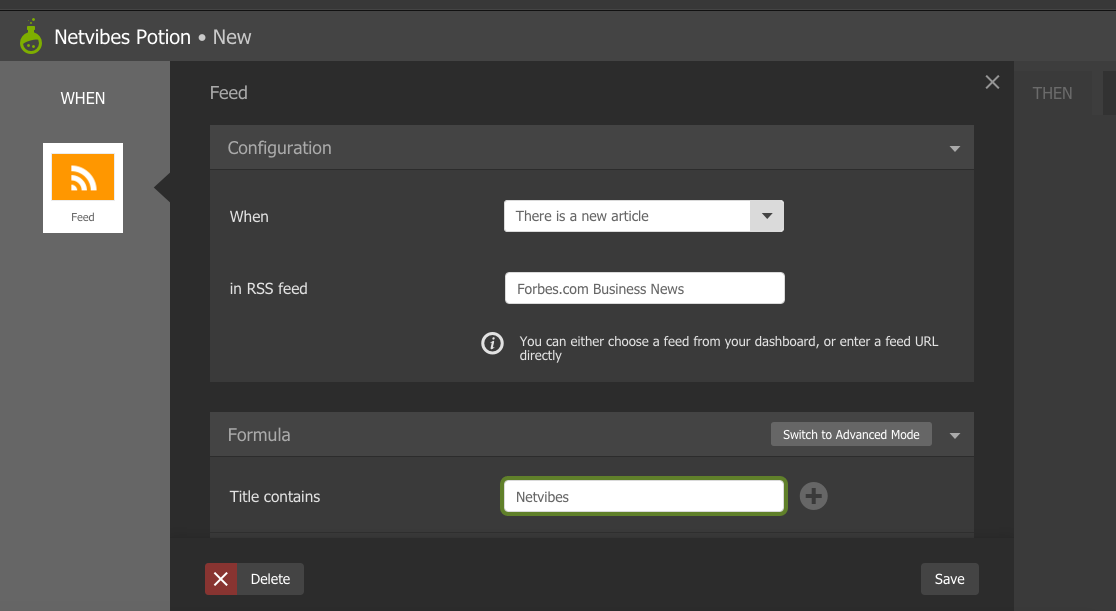Open the THEN tab
Image resolution: width=1116 pixels, height=611 pixels.
pos(1052,93)
